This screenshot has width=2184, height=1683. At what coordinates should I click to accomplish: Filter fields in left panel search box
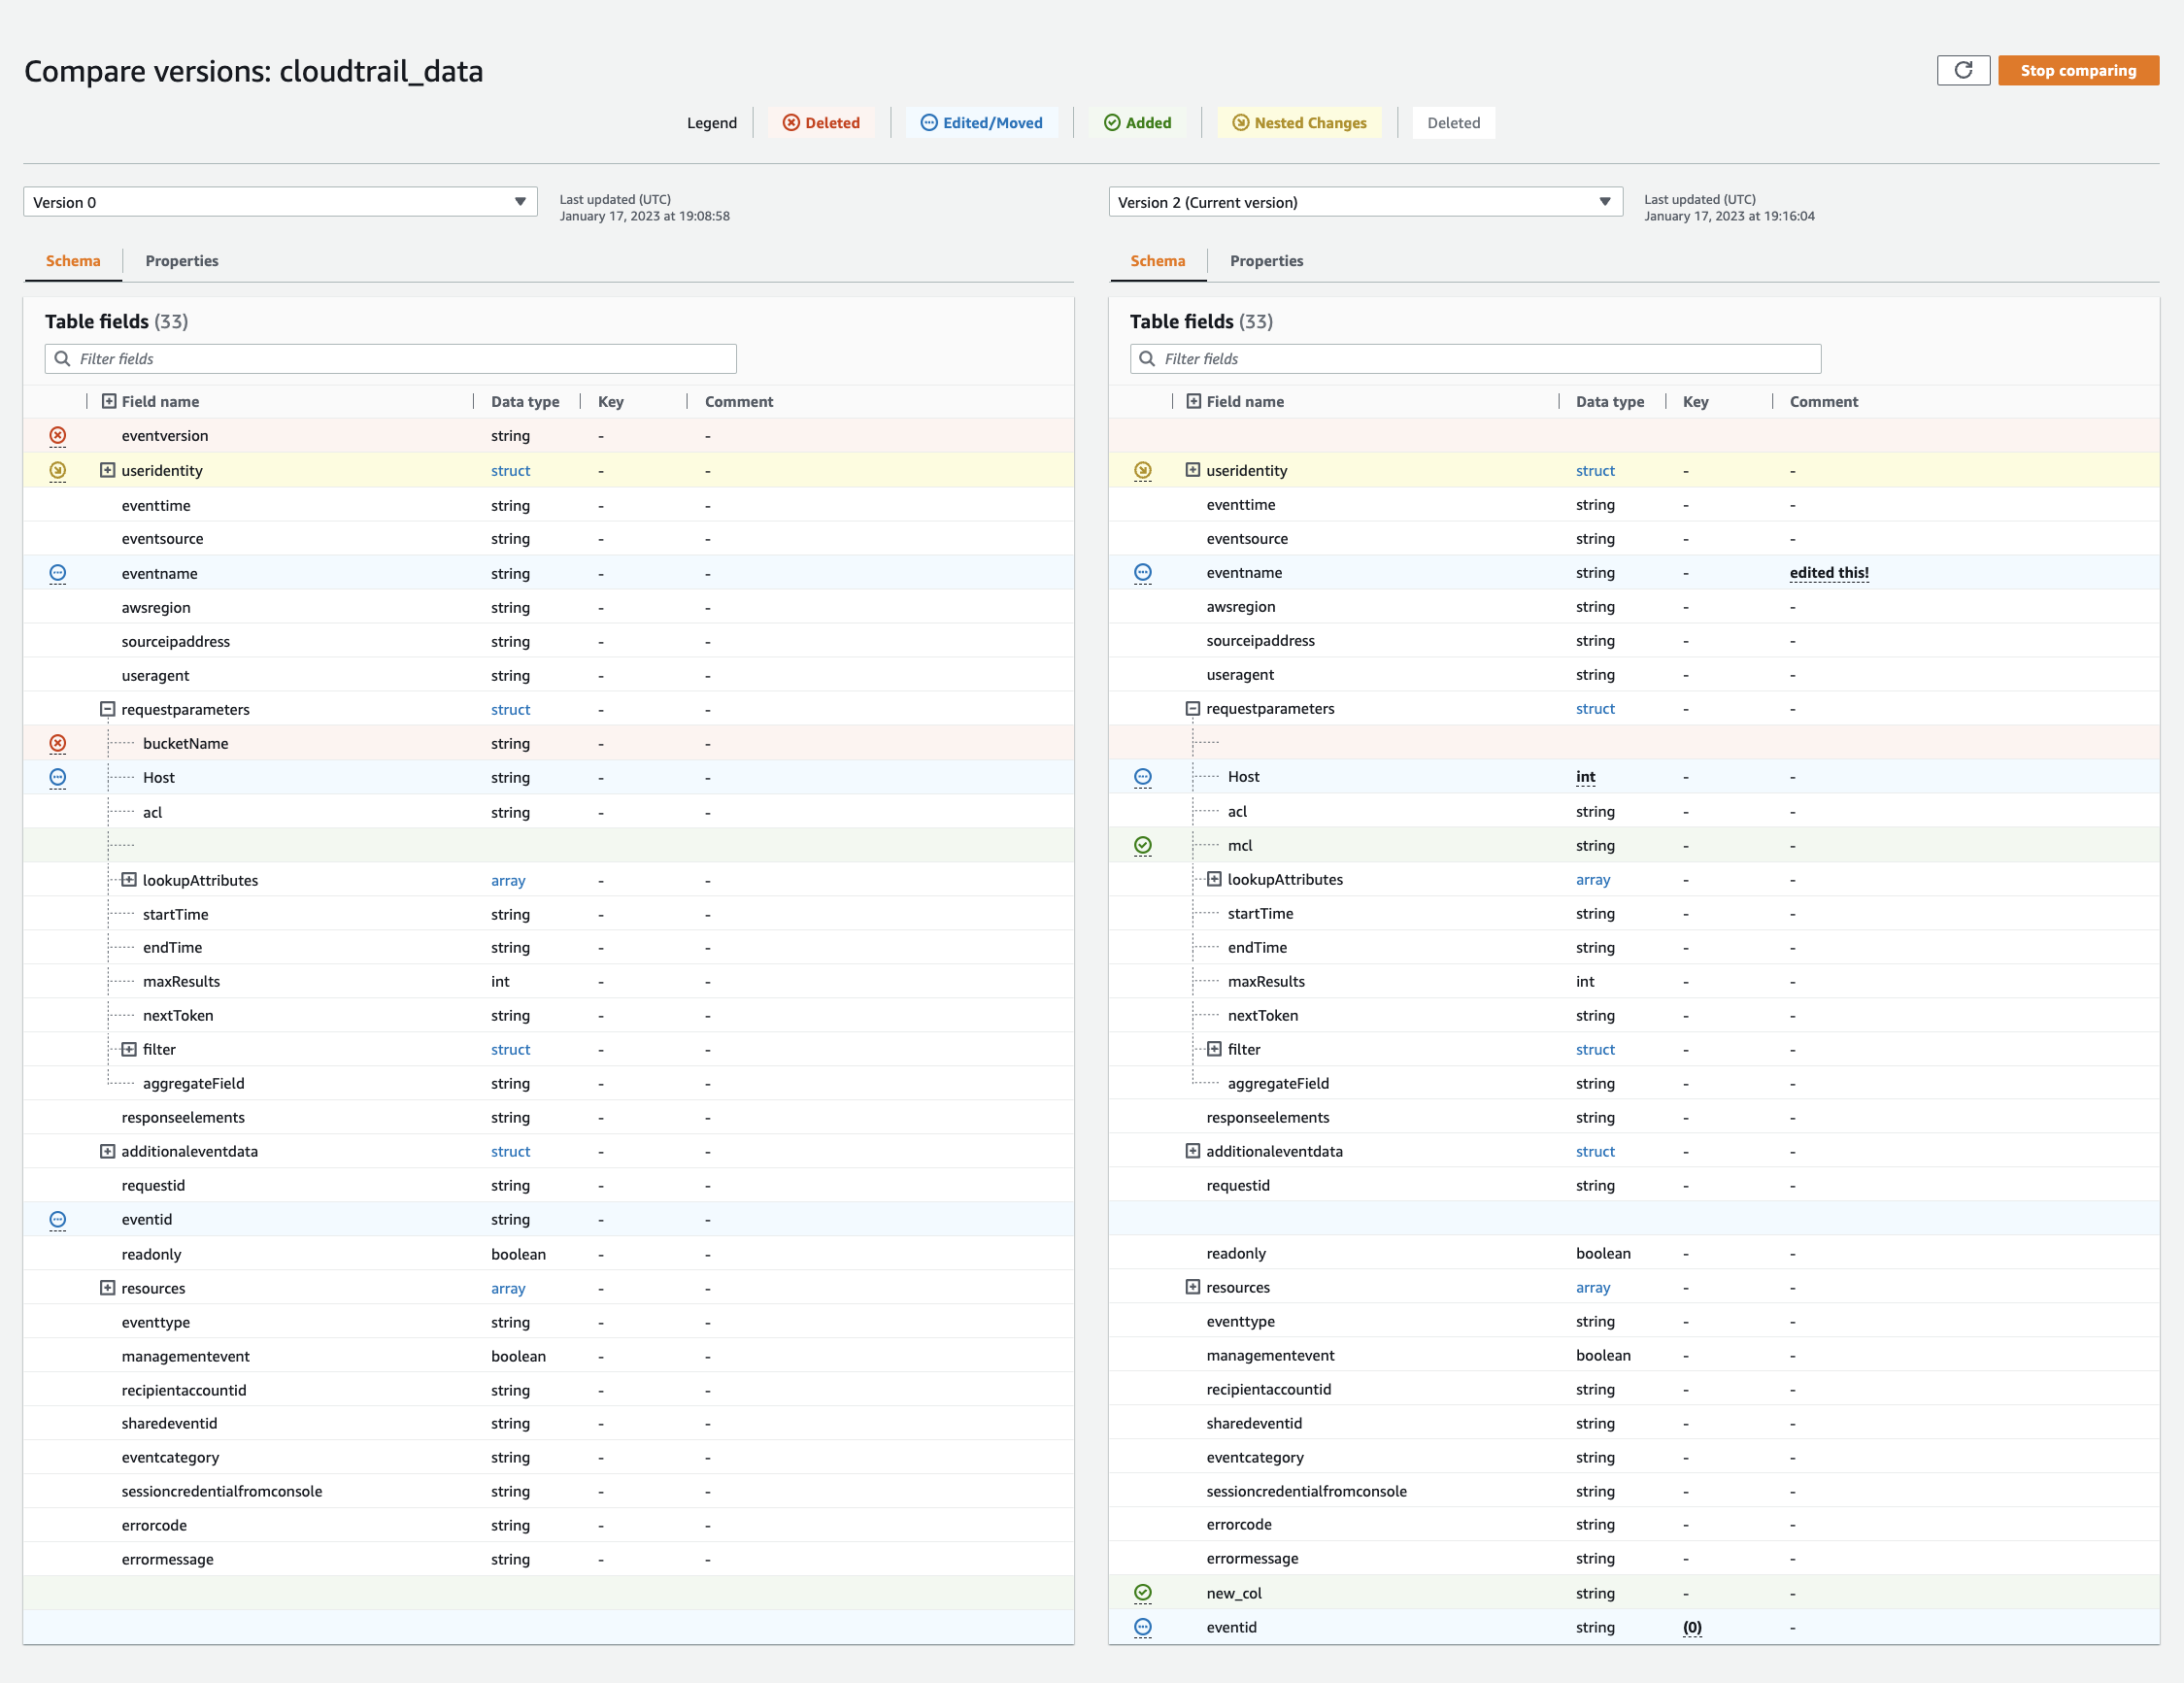[390, 359]
